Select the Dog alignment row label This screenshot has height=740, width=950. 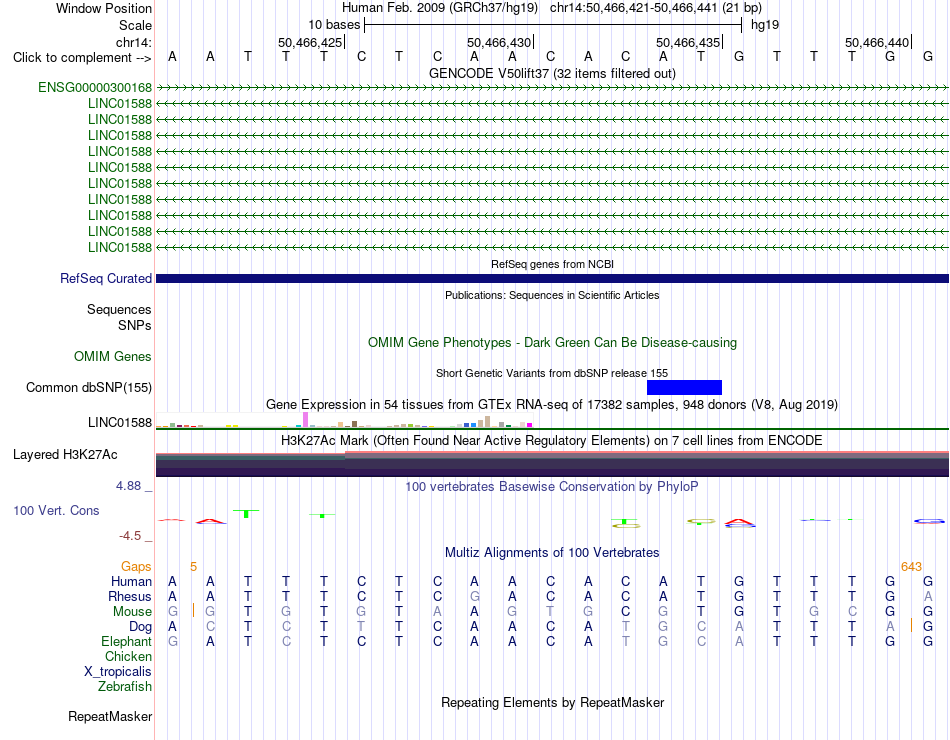click(x=141, y=627)
